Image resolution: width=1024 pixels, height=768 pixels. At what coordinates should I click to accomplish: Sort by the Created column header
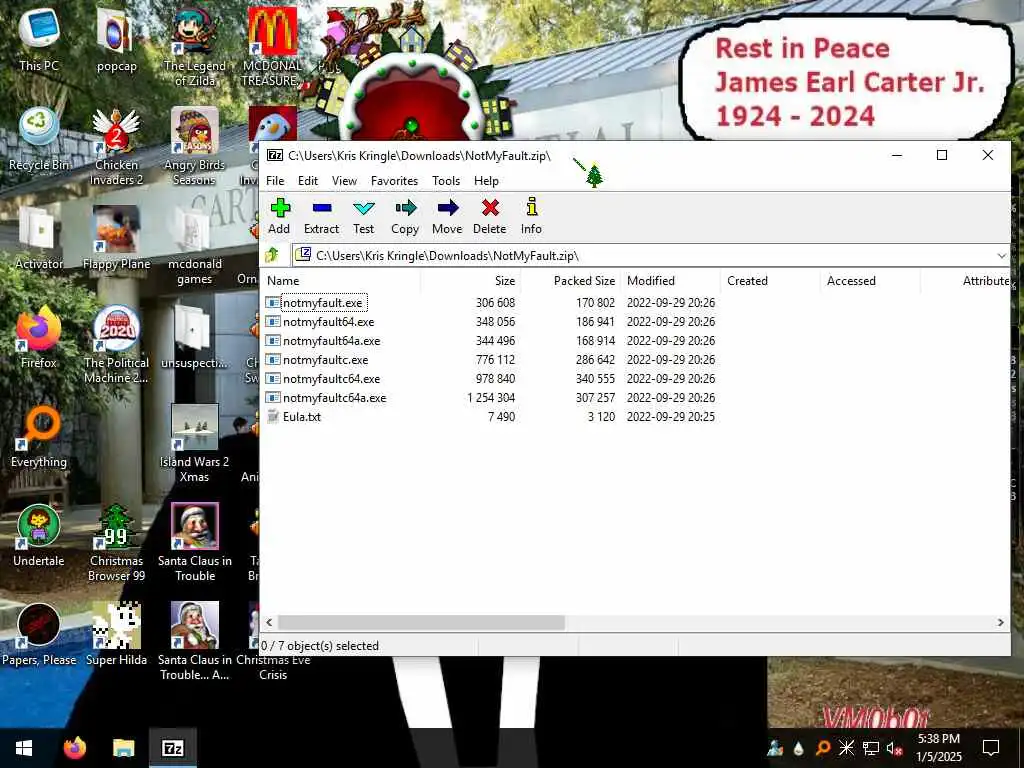(x=771, y=281)
